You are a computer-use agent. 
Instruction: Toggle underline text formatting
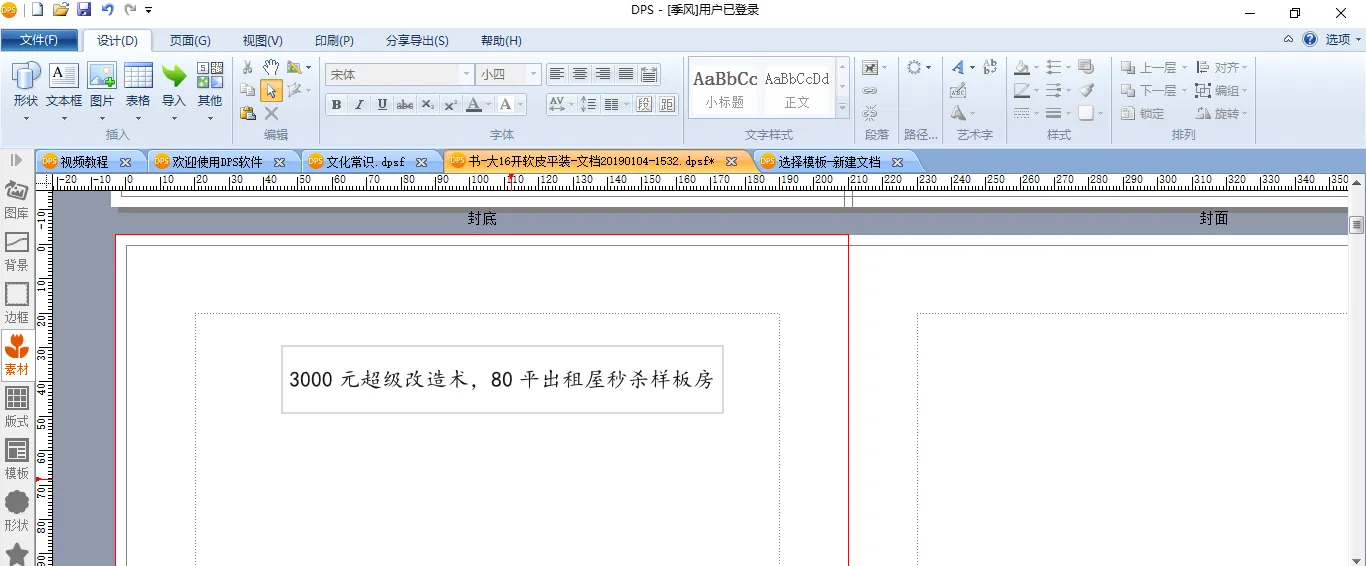pos(382,105)
